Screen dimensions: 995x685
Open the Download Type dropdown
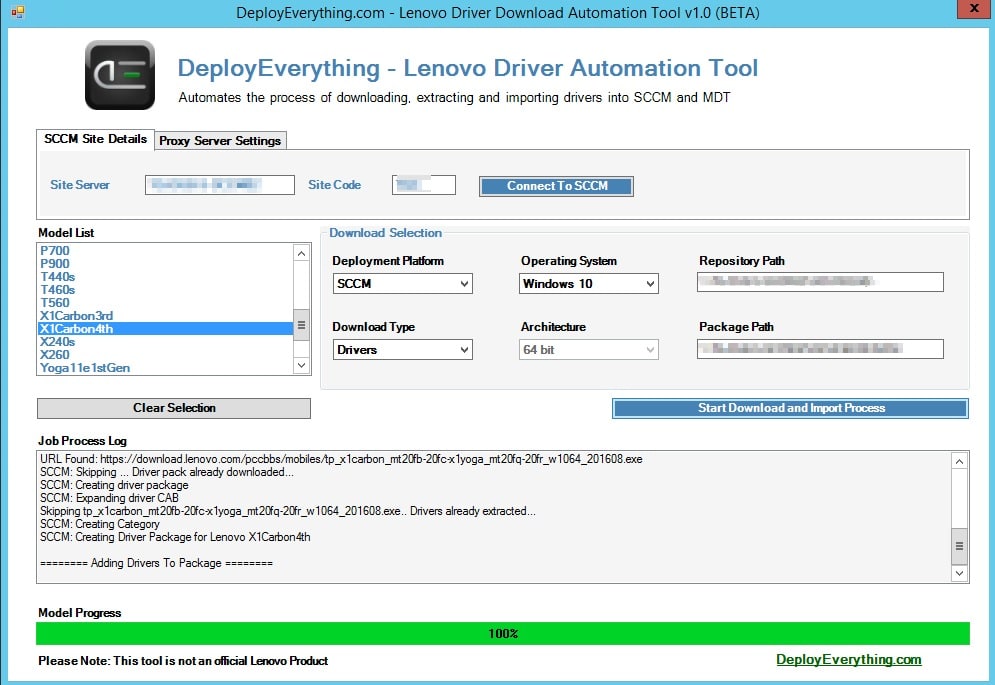402,350
